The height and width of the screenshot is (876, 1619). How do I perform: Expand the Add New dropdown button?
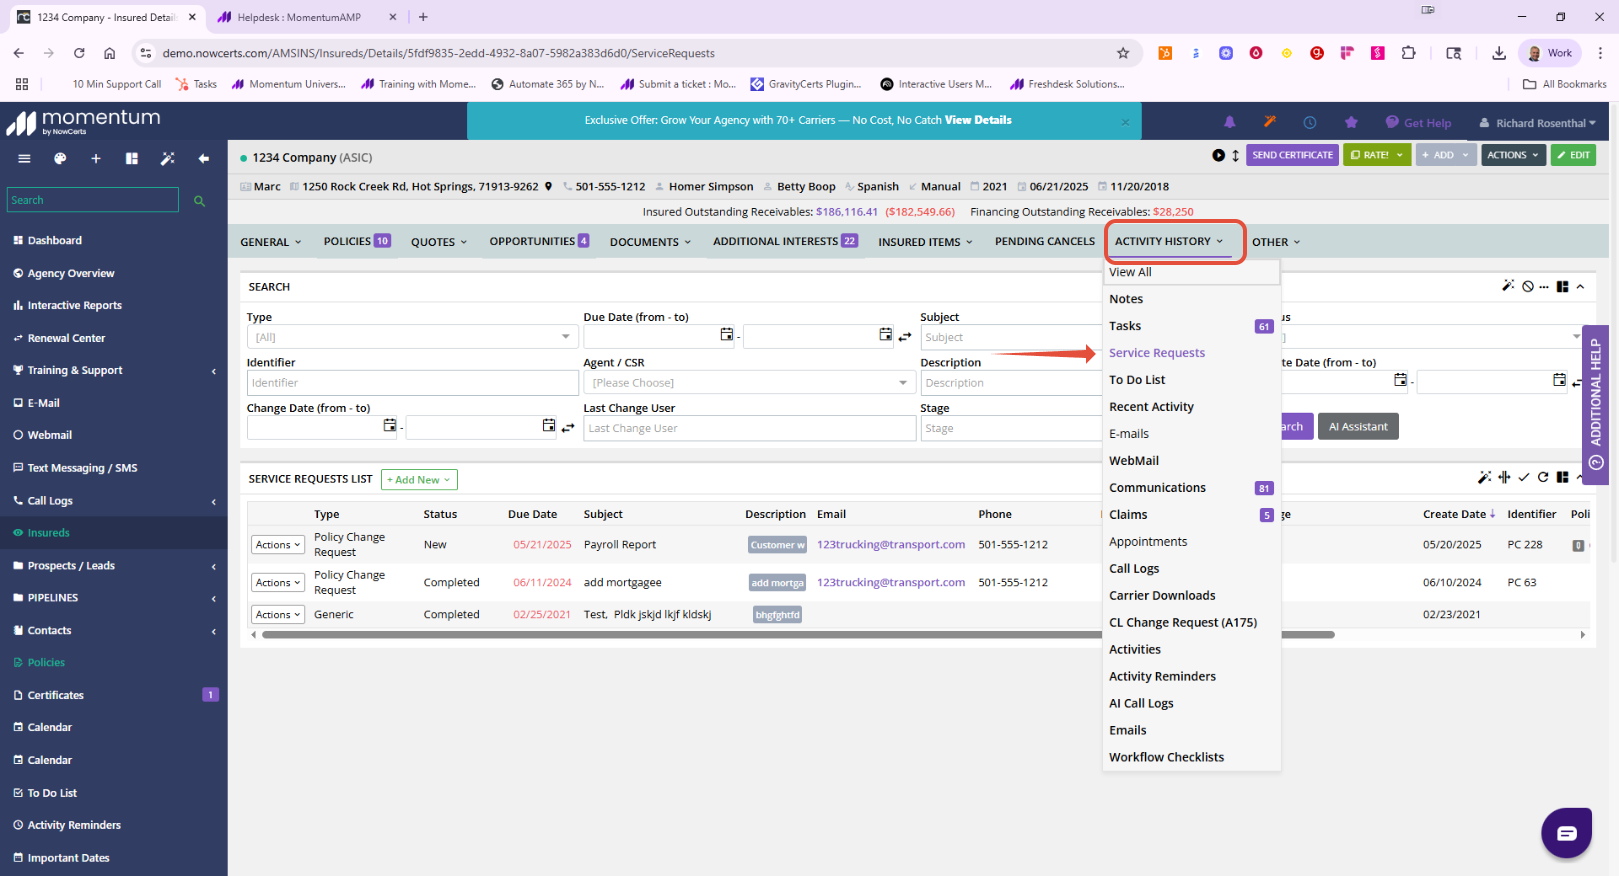tap(419, 480)
